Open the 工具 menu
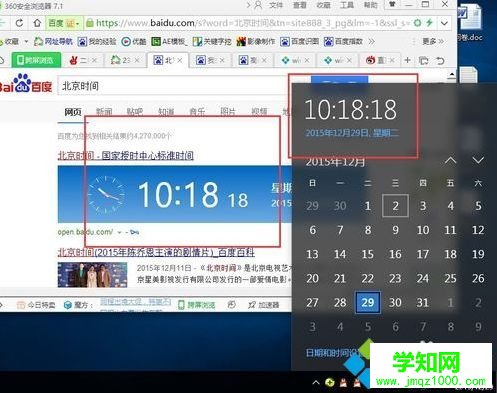Viewport: 497px width, 393px height. pyautogui.click(x=347, y=5)
